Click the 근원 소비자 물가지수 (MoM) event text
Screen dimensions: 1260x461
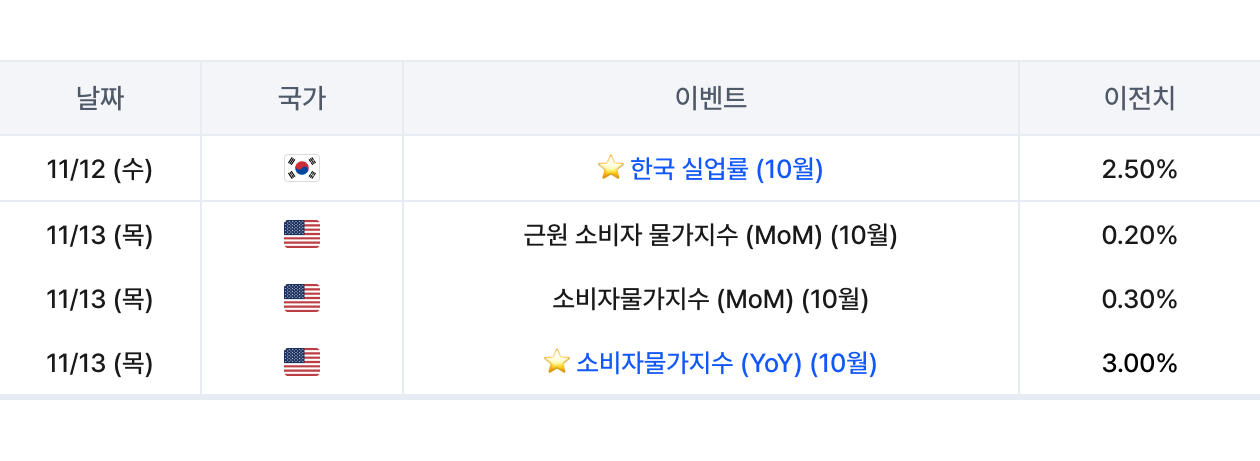(711, 235)
